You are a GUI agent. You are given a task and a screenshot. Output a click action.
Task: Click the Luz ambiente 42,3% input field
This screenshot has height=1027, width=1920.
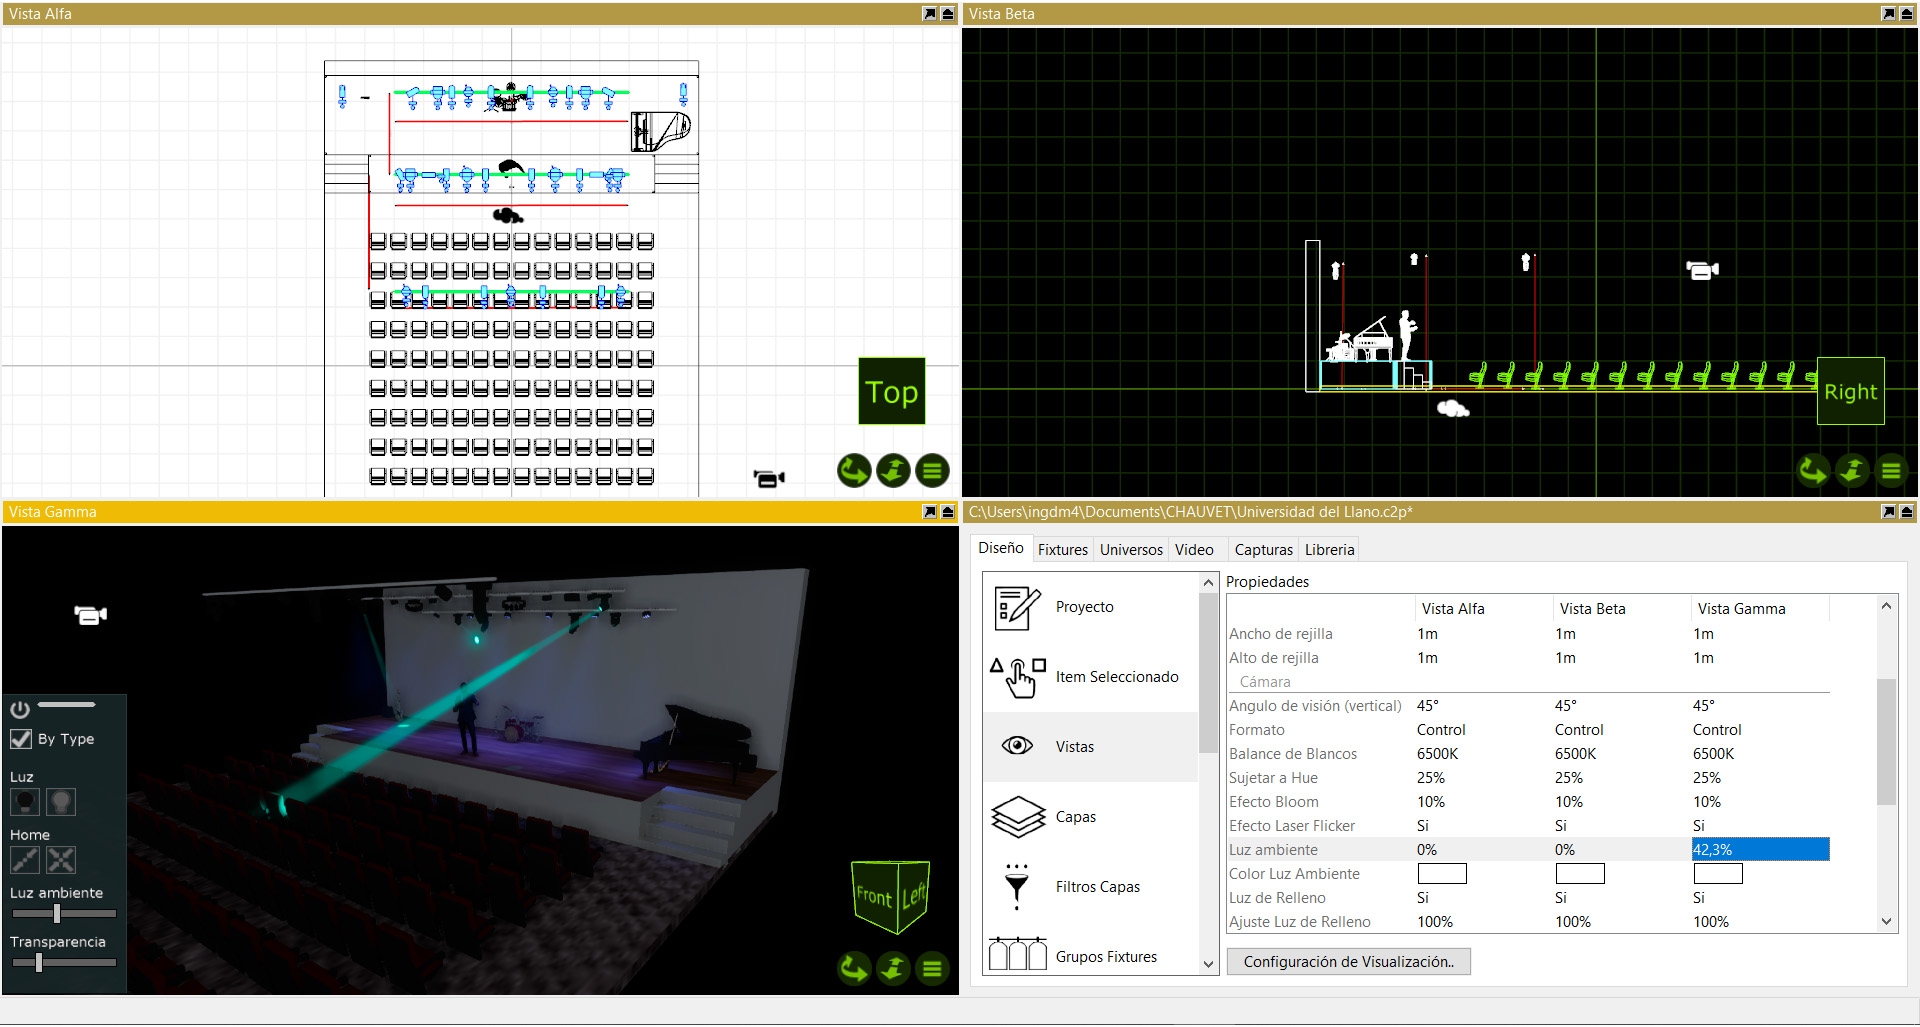pyautogui.click(x=1760, y=849)
